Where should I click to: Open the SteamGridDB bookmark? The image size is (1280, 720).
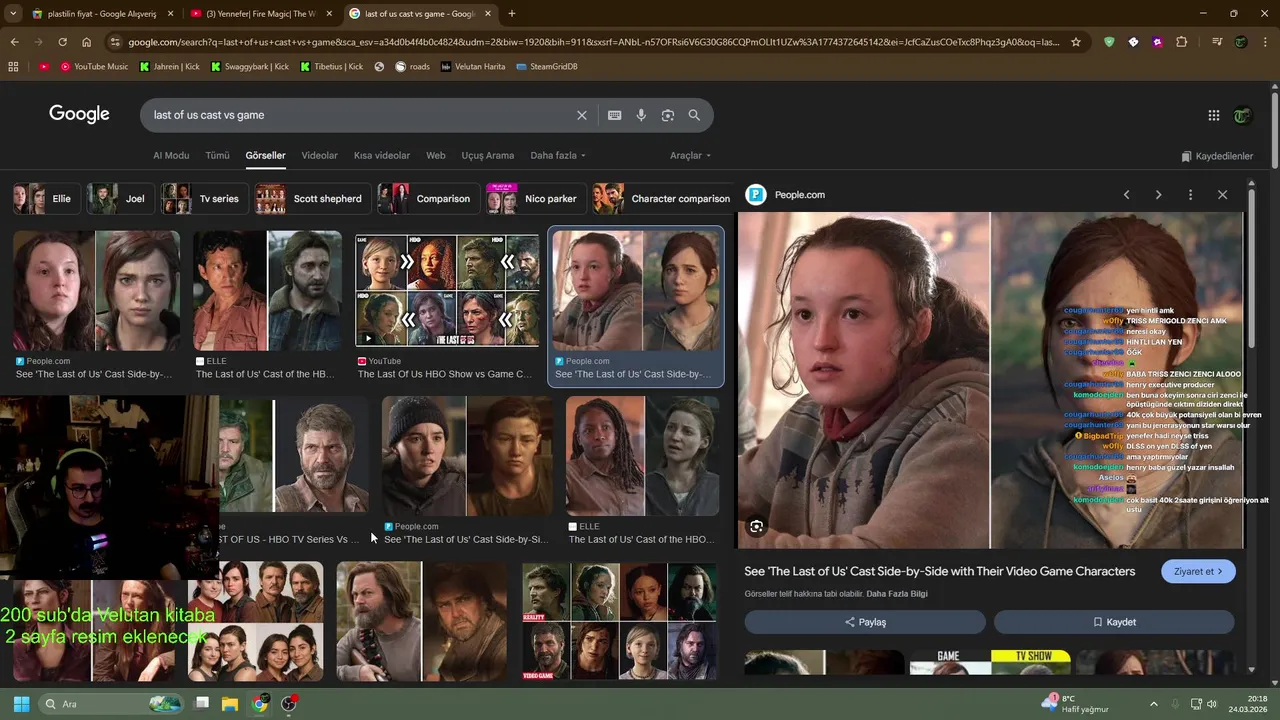pos(546,66)
